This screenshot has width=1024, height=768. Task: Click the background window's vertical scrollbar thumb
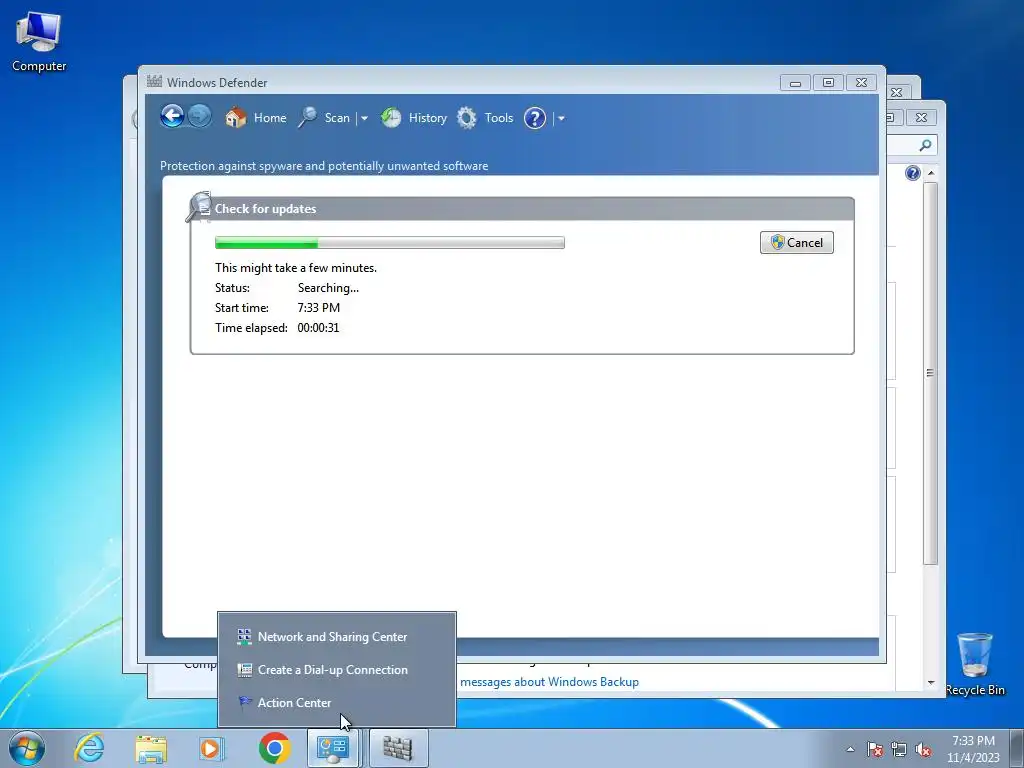(x=931, y=373)
